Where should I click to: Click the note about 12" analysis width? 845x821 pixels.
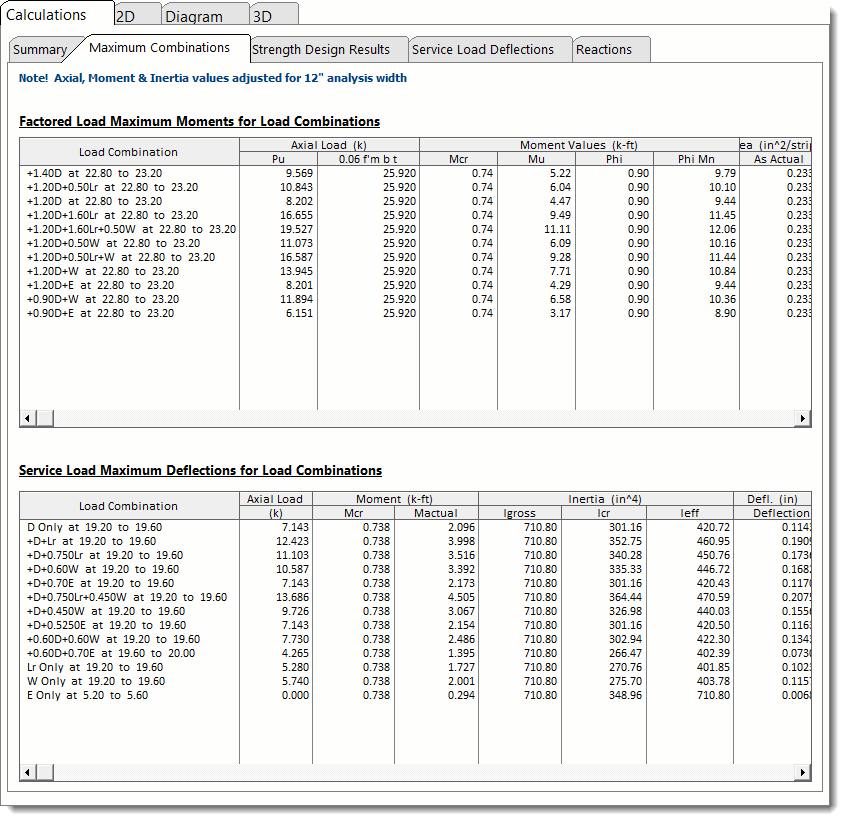point(212,78)
